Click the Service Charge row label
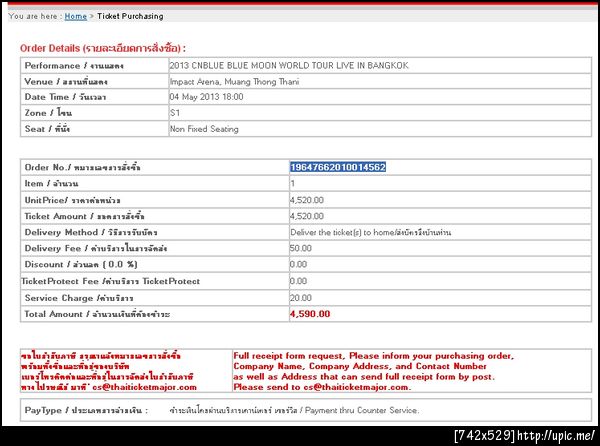 [x=79, y=298]
